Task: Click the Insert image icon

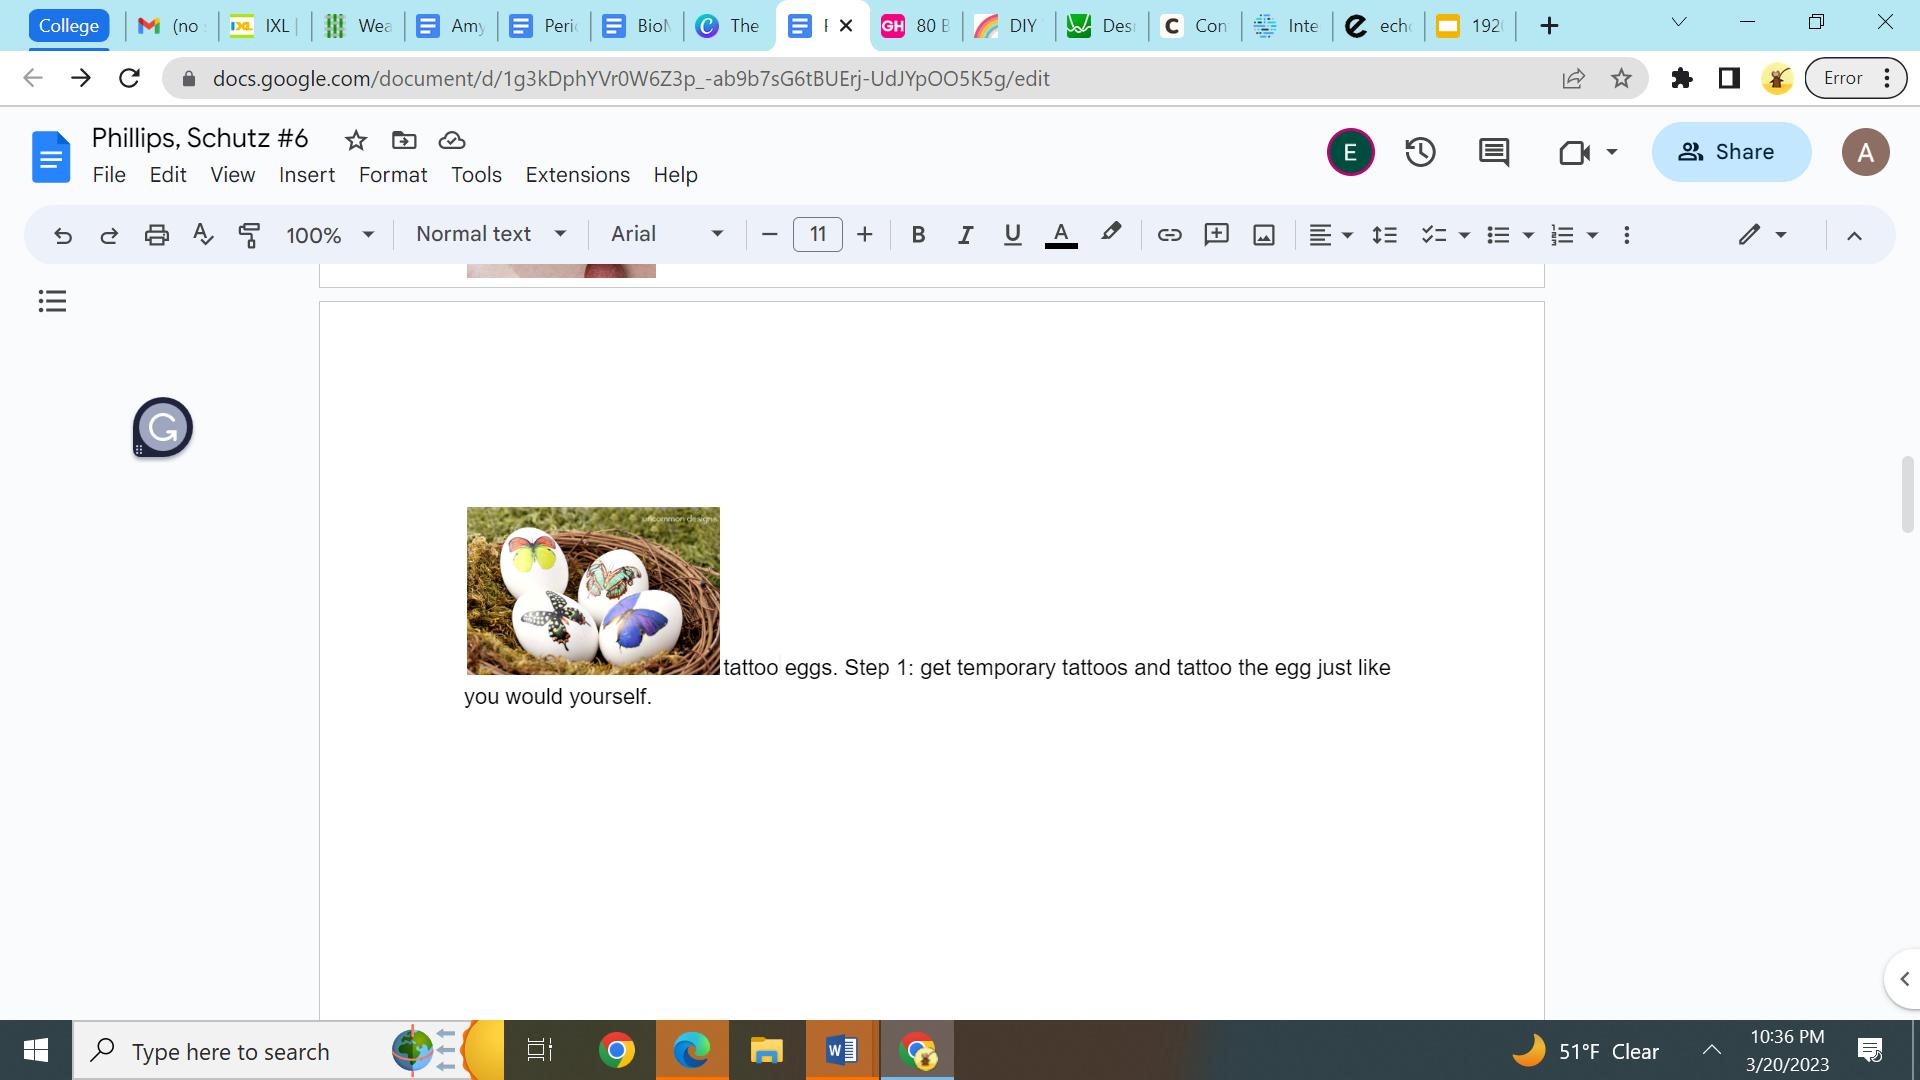Action: click(x=1264, y=235)
